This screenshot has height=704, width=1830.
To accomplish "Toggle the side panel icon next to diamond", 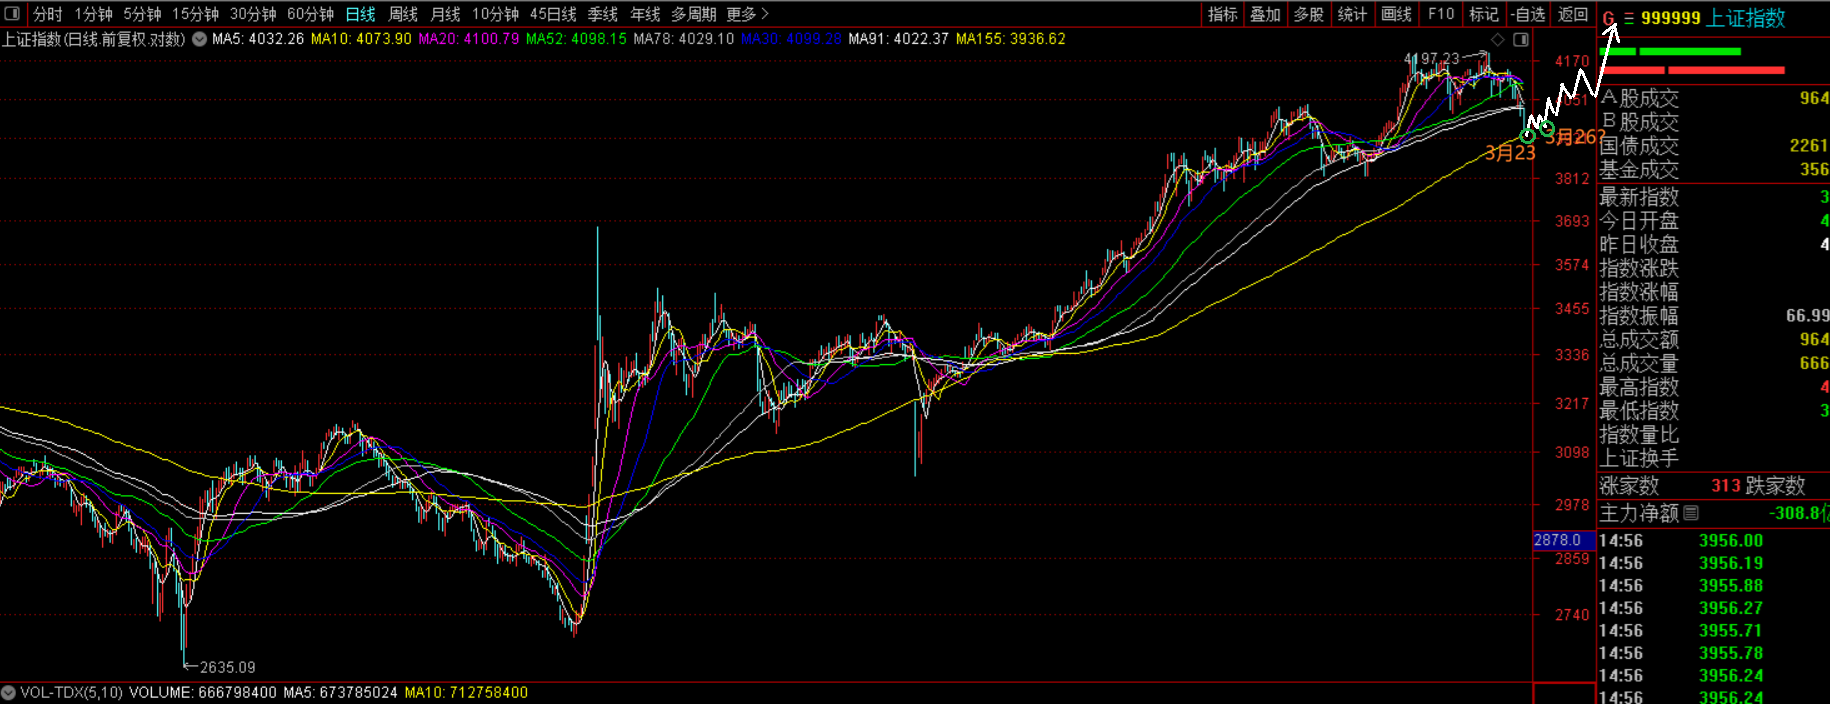I will [1521, 40].
